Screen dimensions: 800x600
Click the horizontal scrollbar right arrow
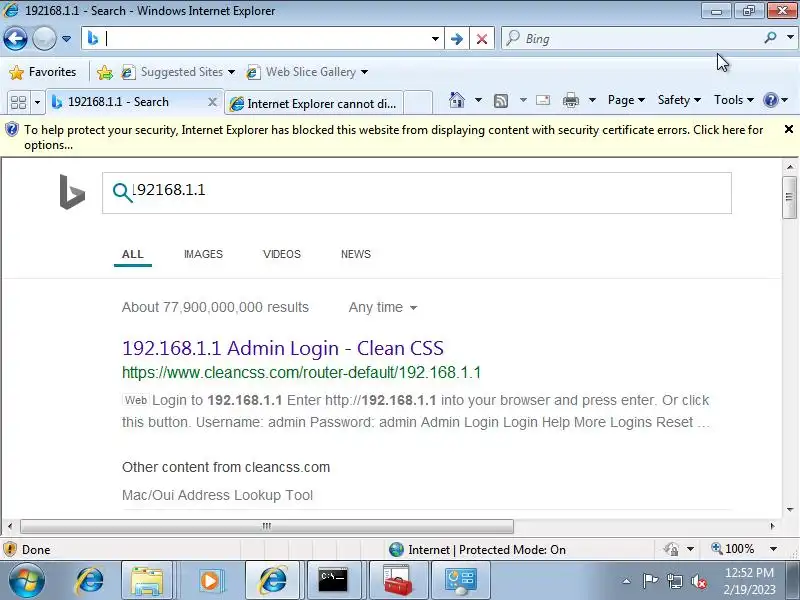(772, 526)
